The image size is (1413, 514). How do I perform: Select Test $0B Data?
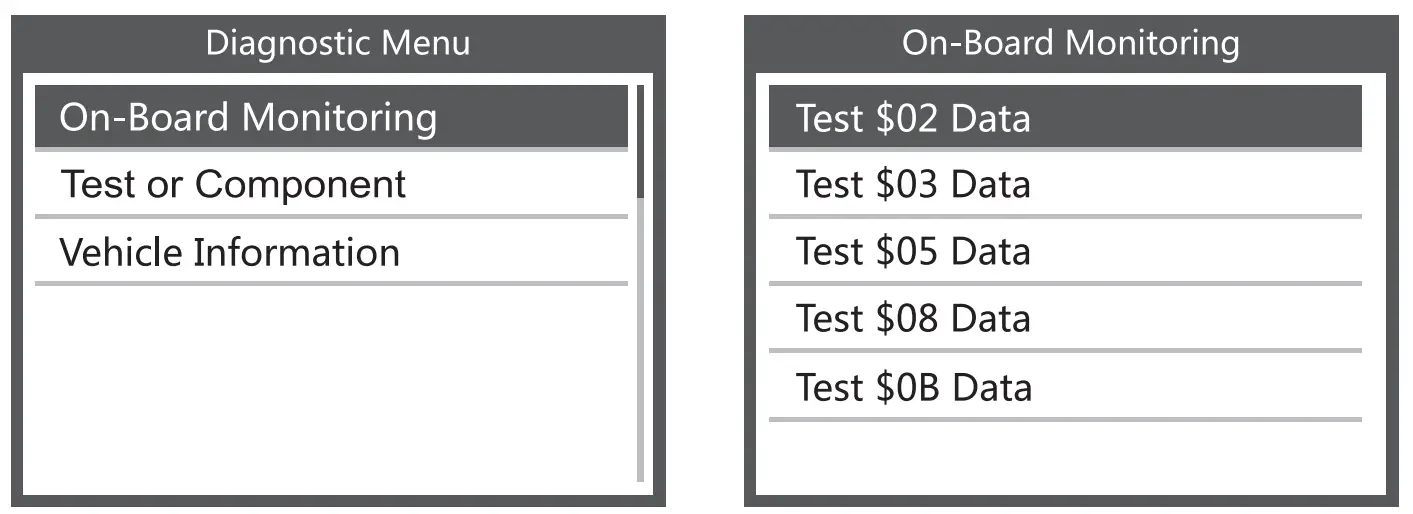point(1064,387)
